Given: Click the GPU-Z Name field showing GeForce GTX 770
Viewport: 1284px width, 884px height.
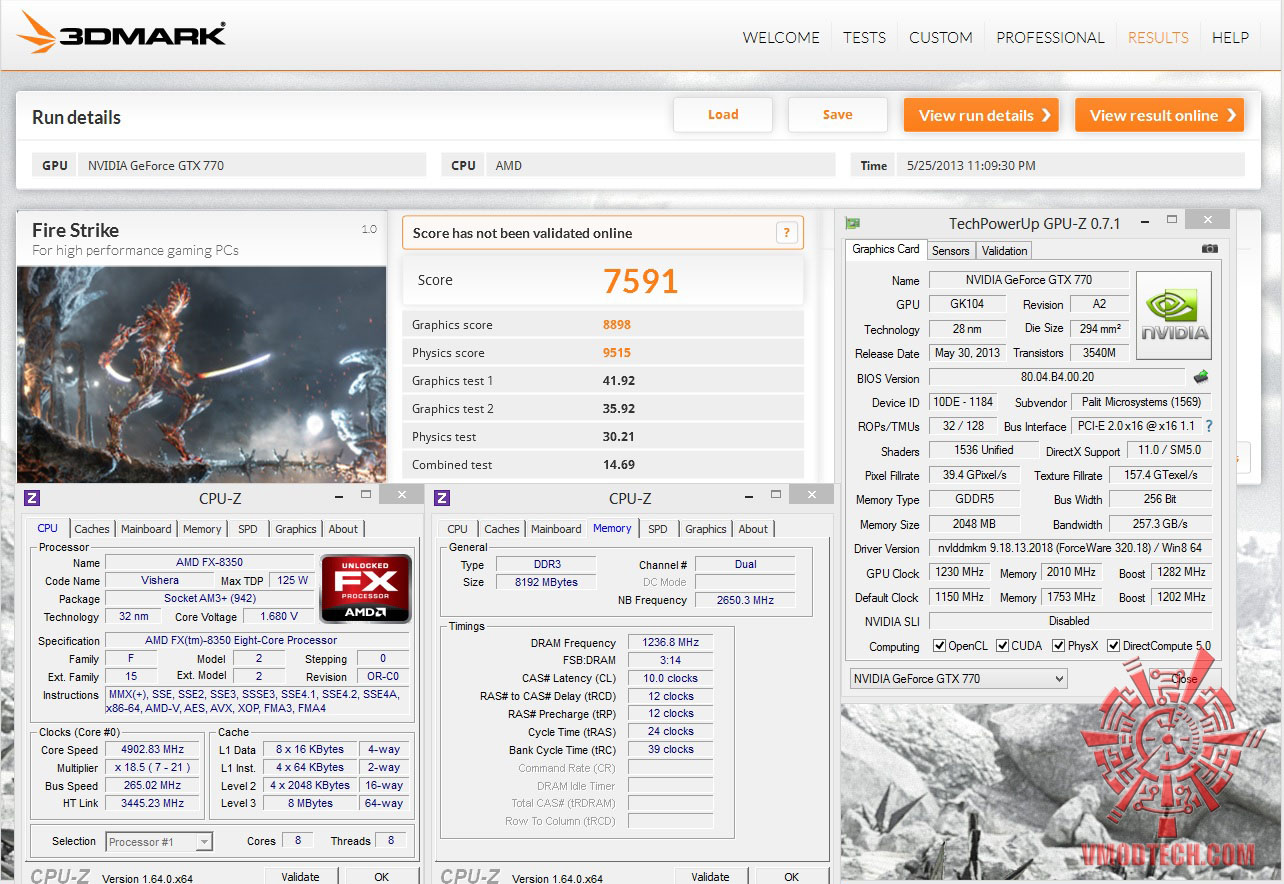Looking at the screenshot, I should [1028, 281].
